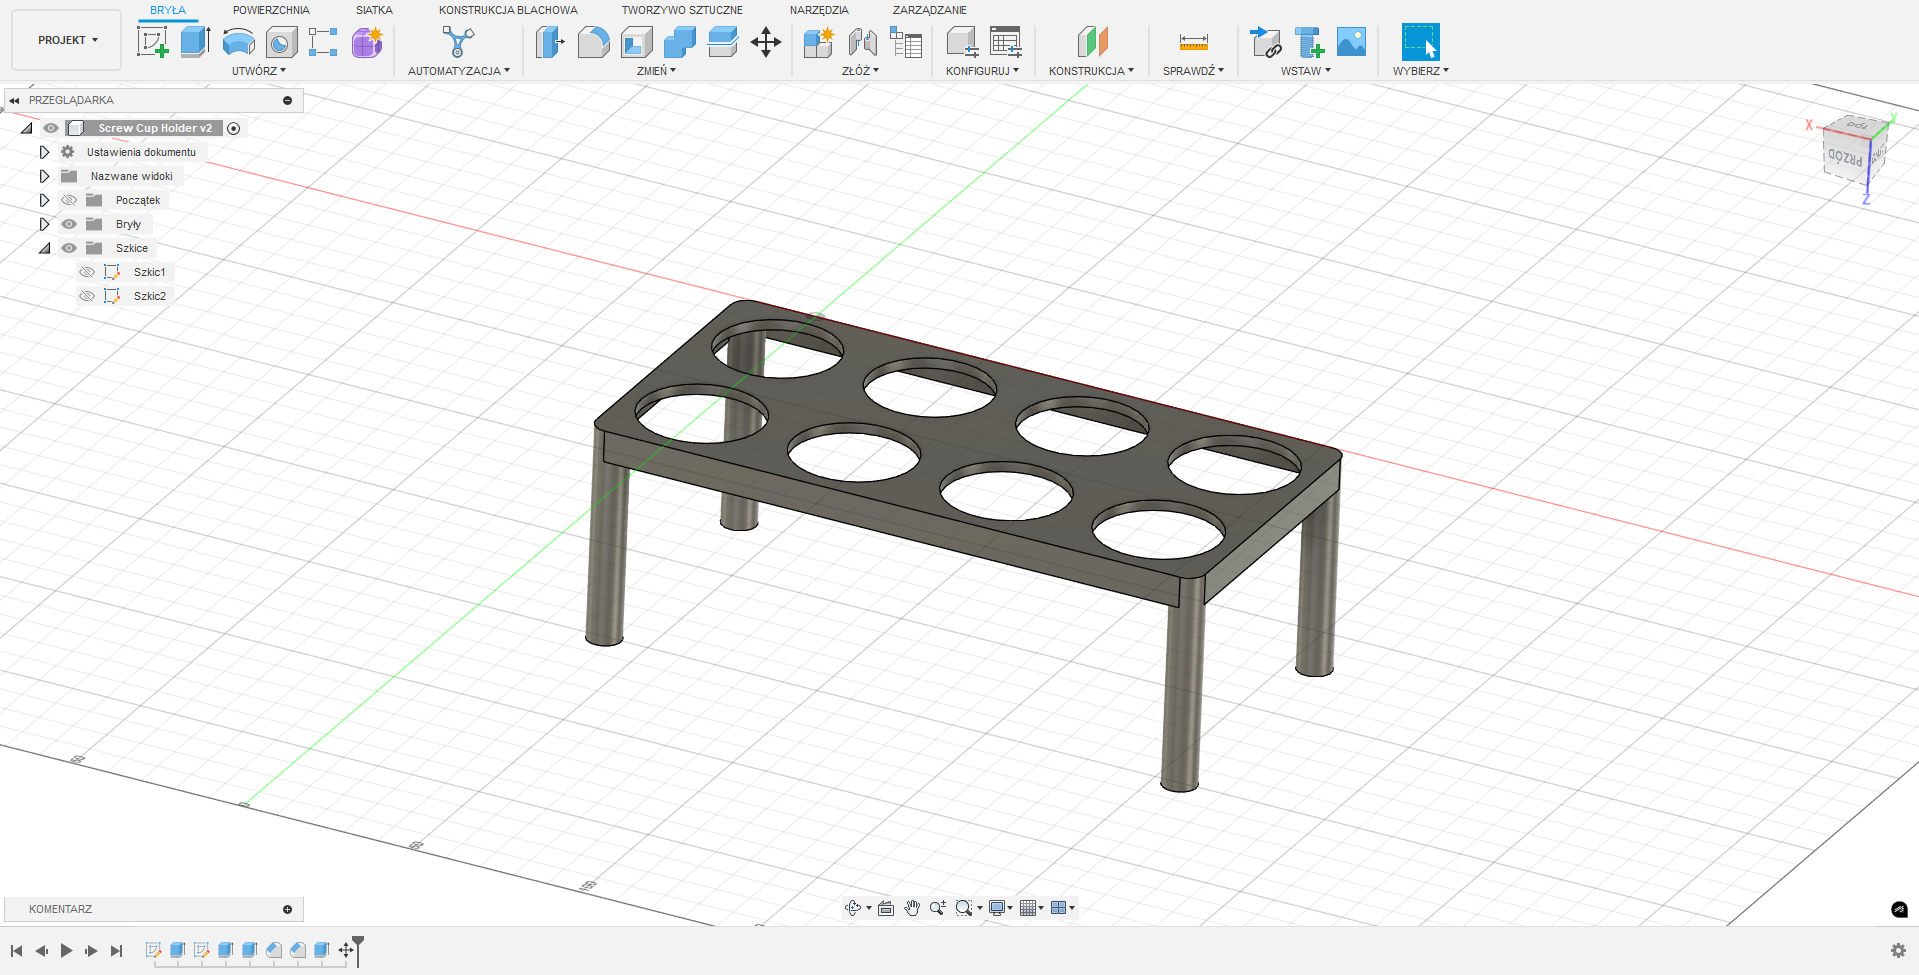Viewport: 1919px width, 975px height.
Task: Hide the Bryły folder
Action: 69,224
